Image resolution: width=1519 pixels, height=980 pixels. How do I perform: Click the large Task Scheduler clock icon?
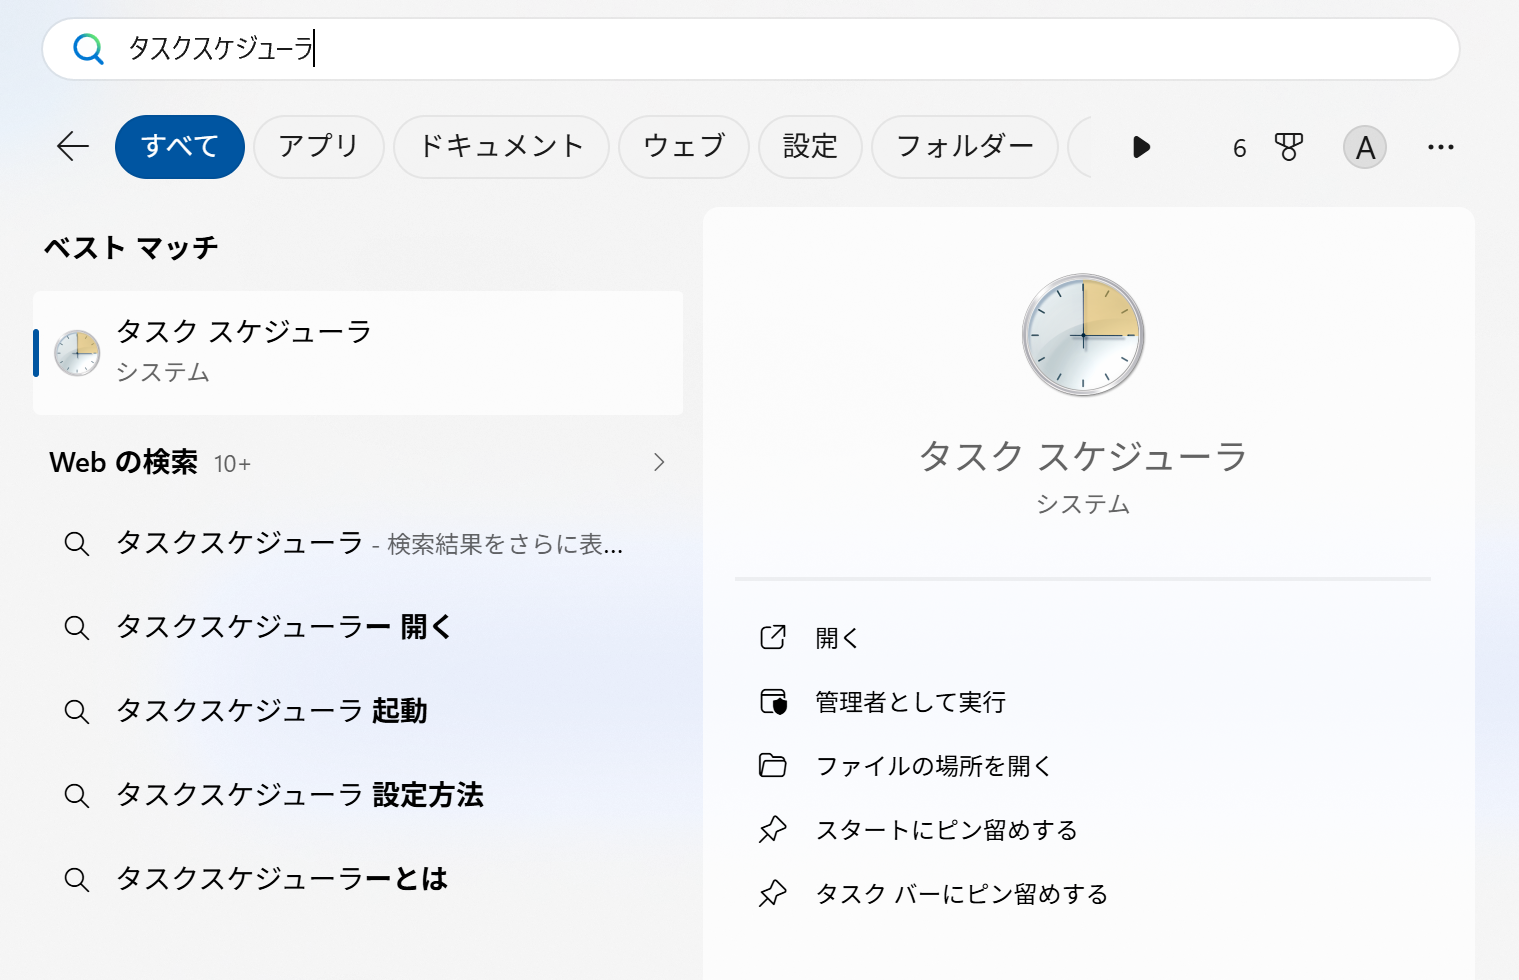[1083, 335]
